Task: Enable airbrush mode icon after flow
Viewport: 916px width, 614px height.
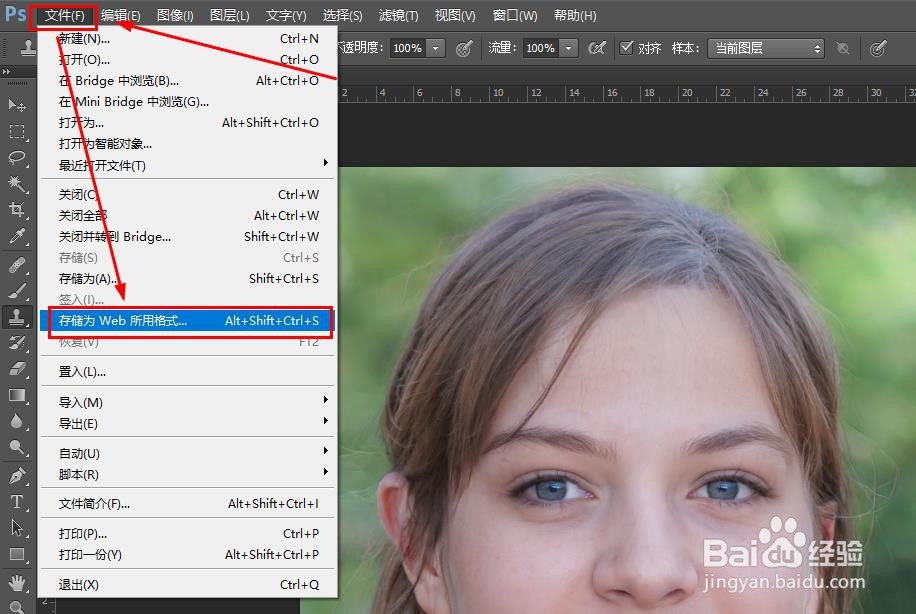Action: point(596,48)
